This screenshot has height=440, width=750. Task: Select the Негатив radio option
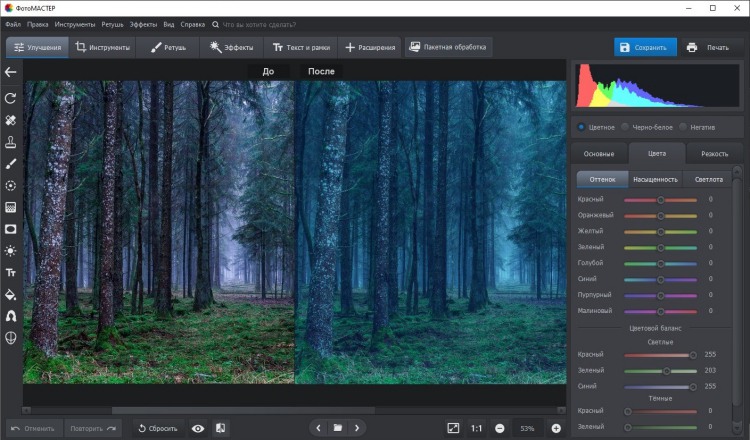pyautogui.click(x=700, y=127)
